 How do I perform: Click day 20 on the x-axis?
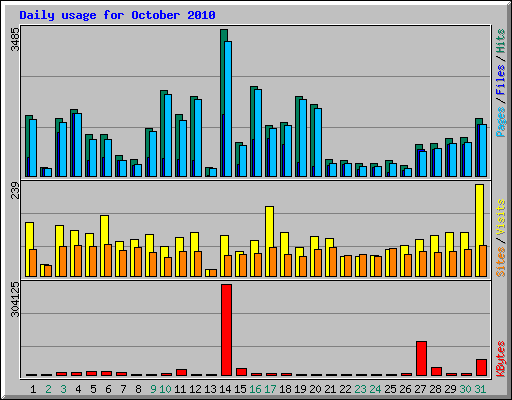click(315, 389)
